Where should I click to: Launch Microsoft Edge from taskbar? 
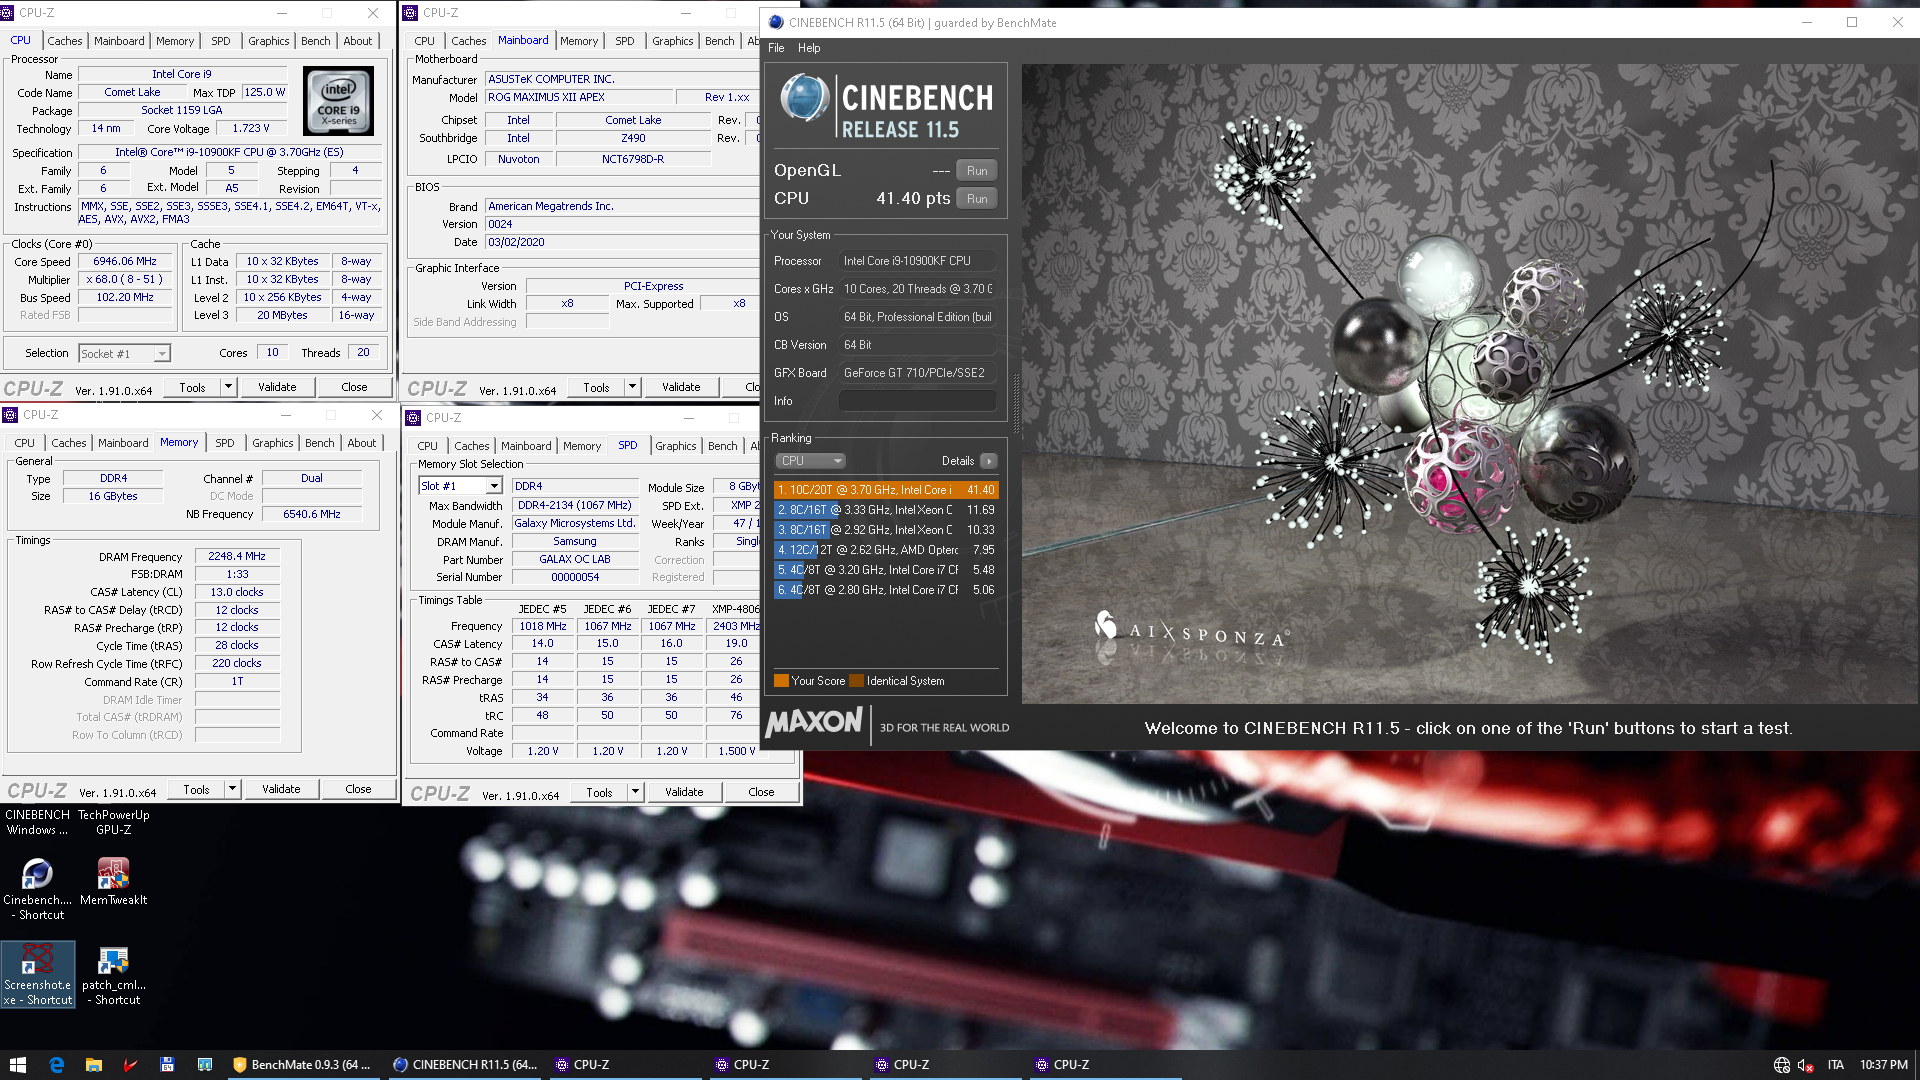(56, 1065)
